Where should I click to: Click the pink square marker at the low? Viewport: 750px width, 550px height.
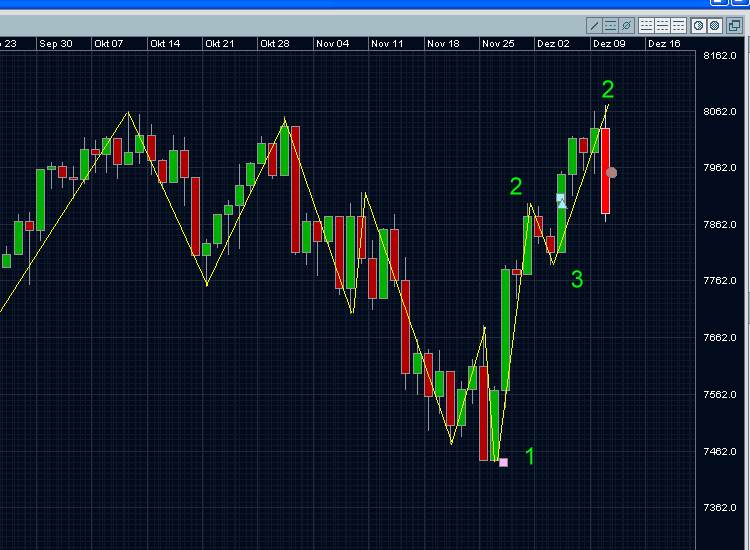tap(503, 462)
